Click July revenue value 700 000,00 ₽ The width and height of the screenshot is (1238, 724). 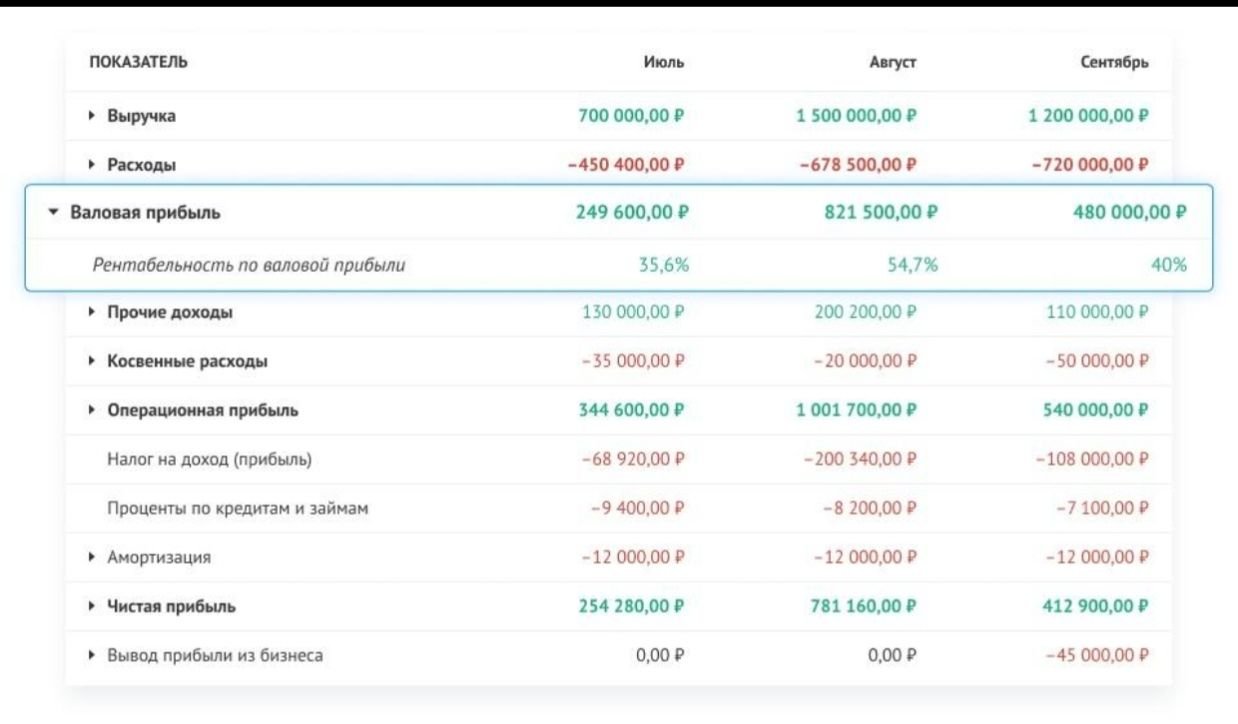(x=631, y=116)
